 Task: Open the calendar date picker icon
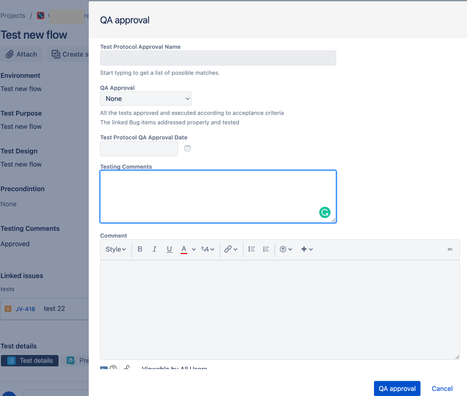188,148
